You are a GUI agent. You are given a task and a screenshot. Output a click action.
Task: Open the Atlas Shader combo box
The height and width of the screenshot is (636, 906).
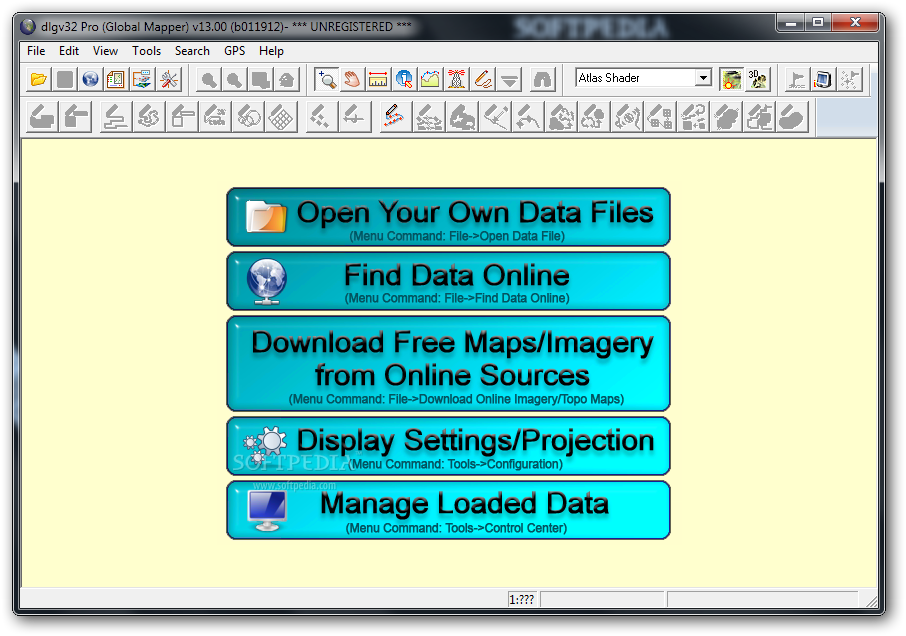[643, 77]
